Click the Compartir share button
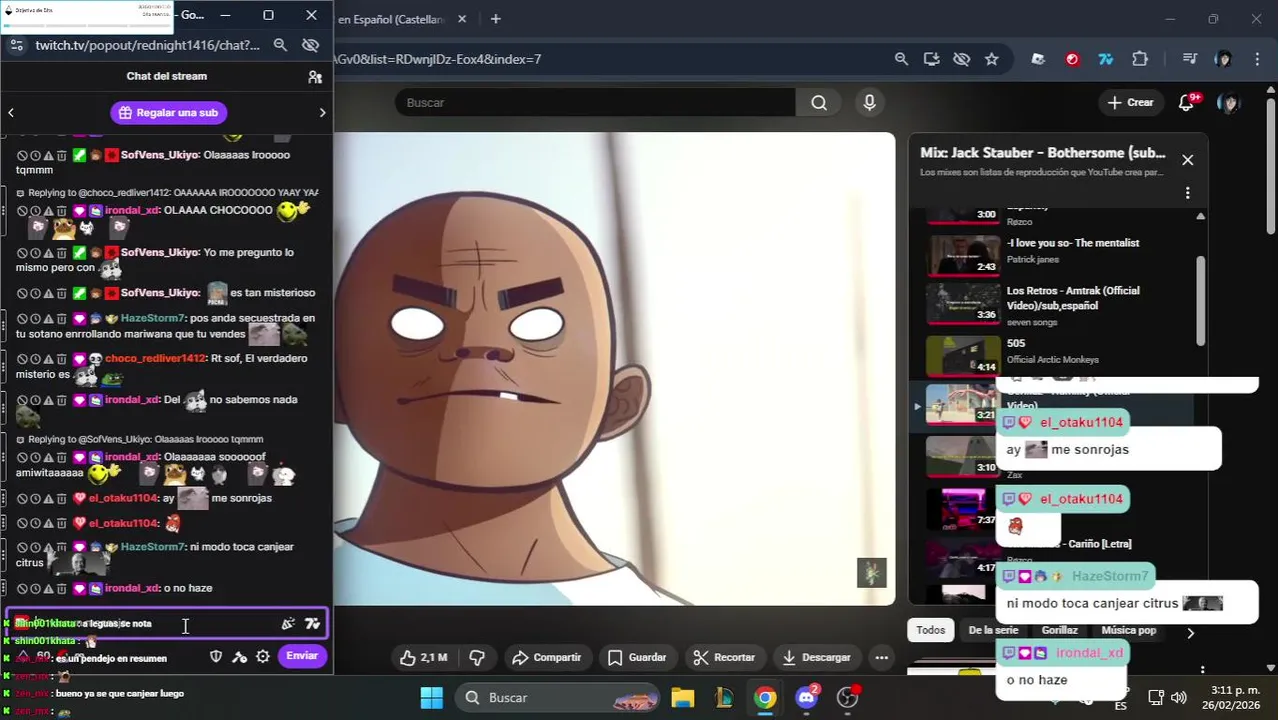The image size is (1278, 720). pos(546,658)
